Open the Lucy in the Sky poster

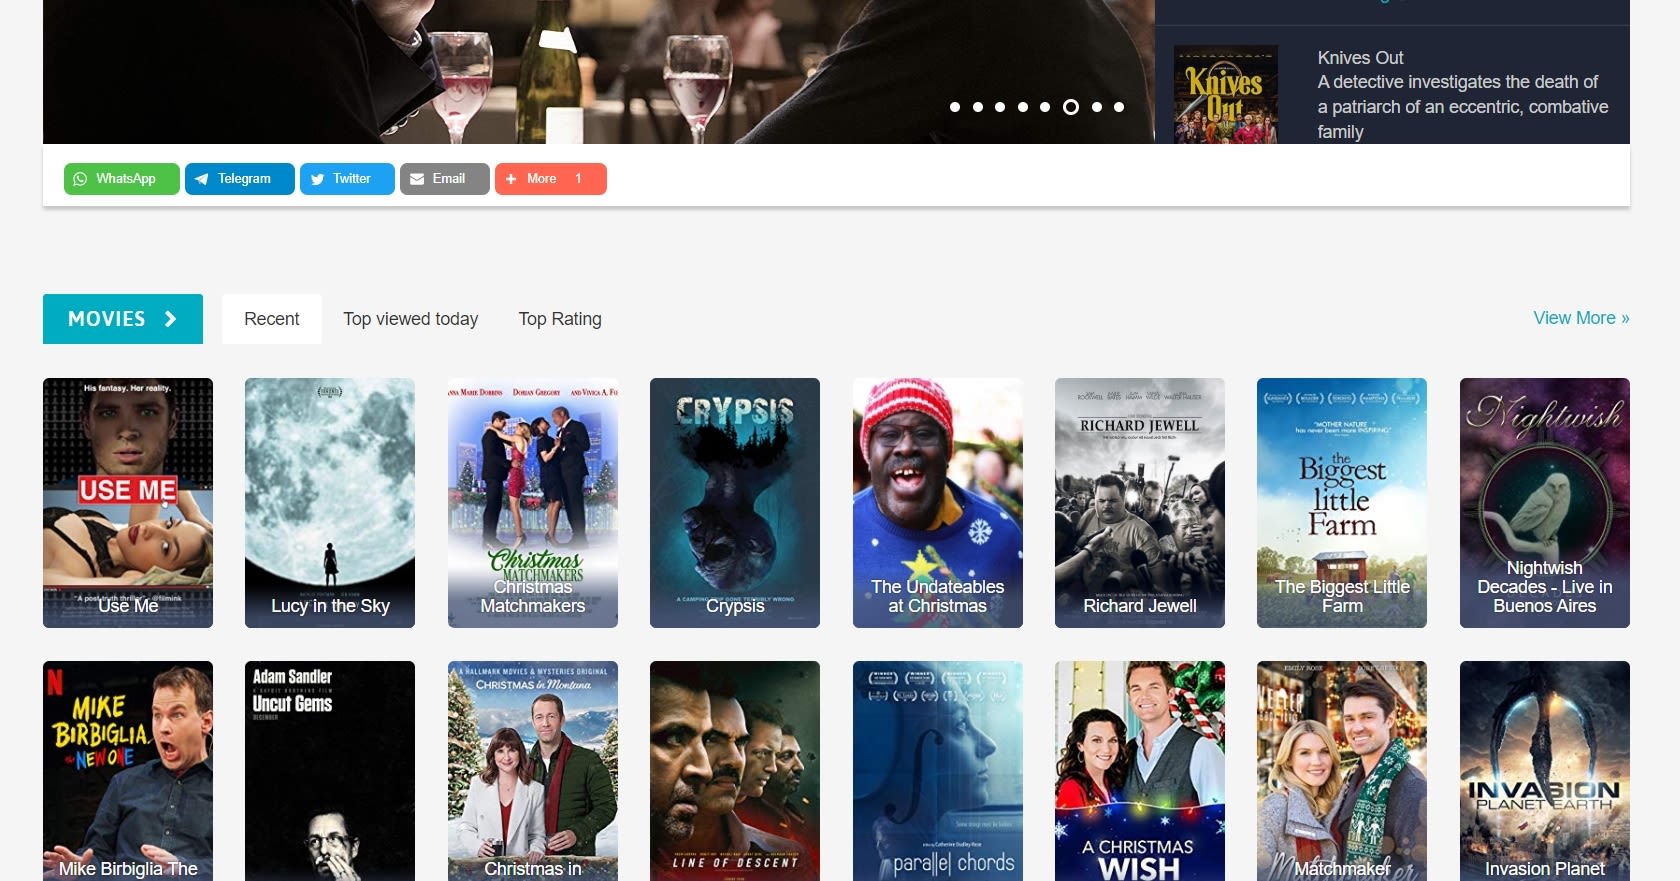point(330,503)
